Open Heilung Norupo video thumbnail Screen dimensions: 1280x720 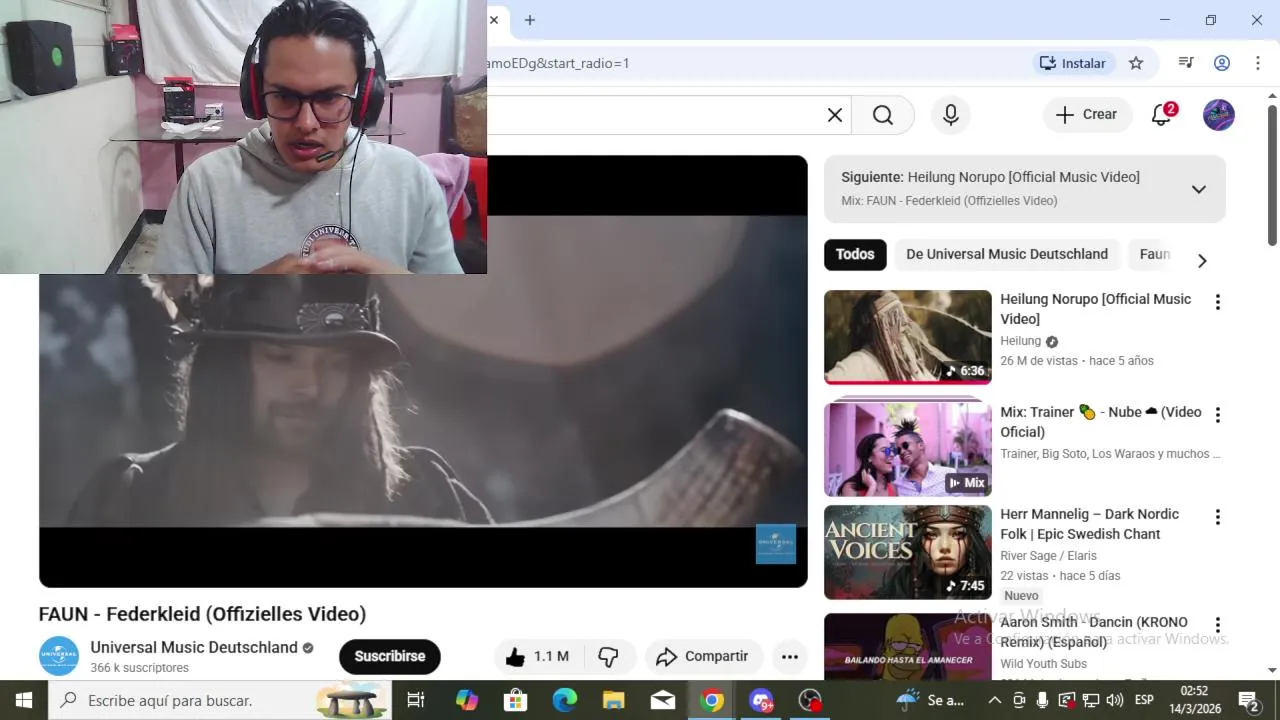(x=908, y=337)
